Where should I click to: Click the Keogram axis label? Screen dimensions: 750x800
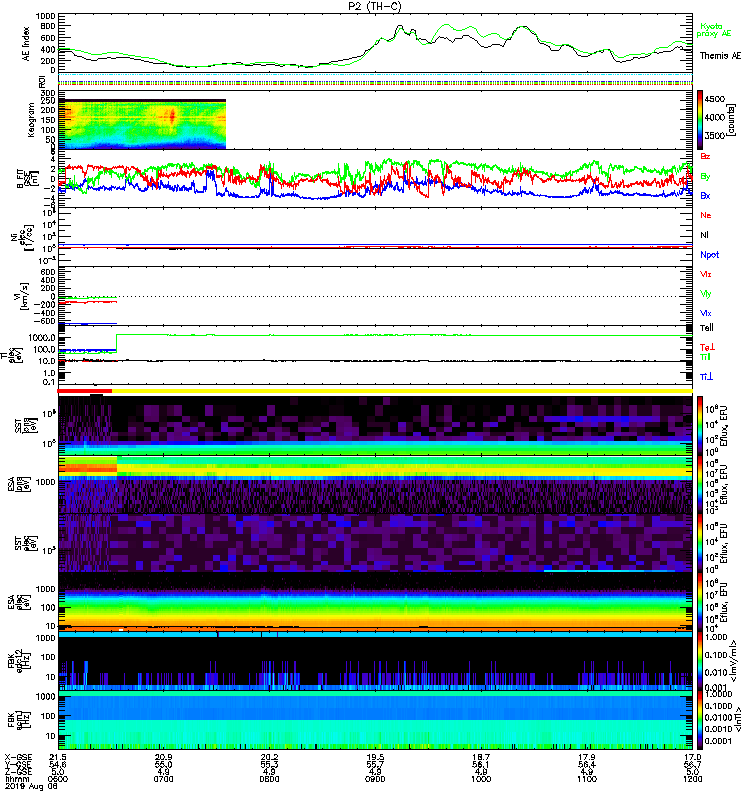31,120
